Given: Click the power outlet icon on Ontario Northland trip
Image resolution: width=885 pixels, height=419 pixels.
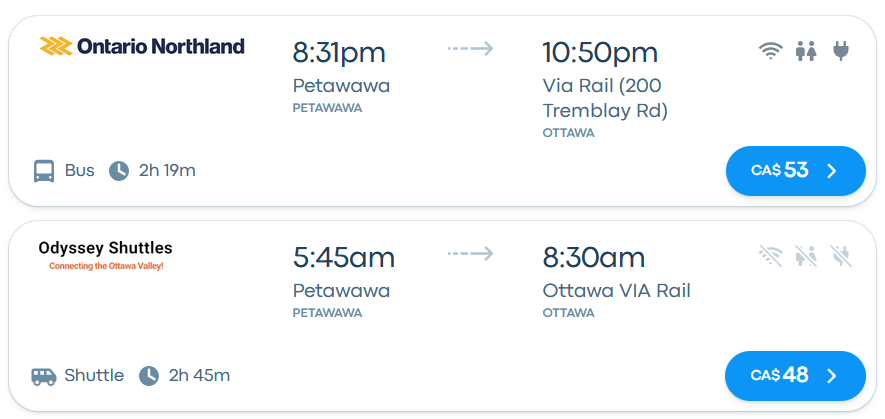Looking at the screenshot, I should [x=841, y=51].
